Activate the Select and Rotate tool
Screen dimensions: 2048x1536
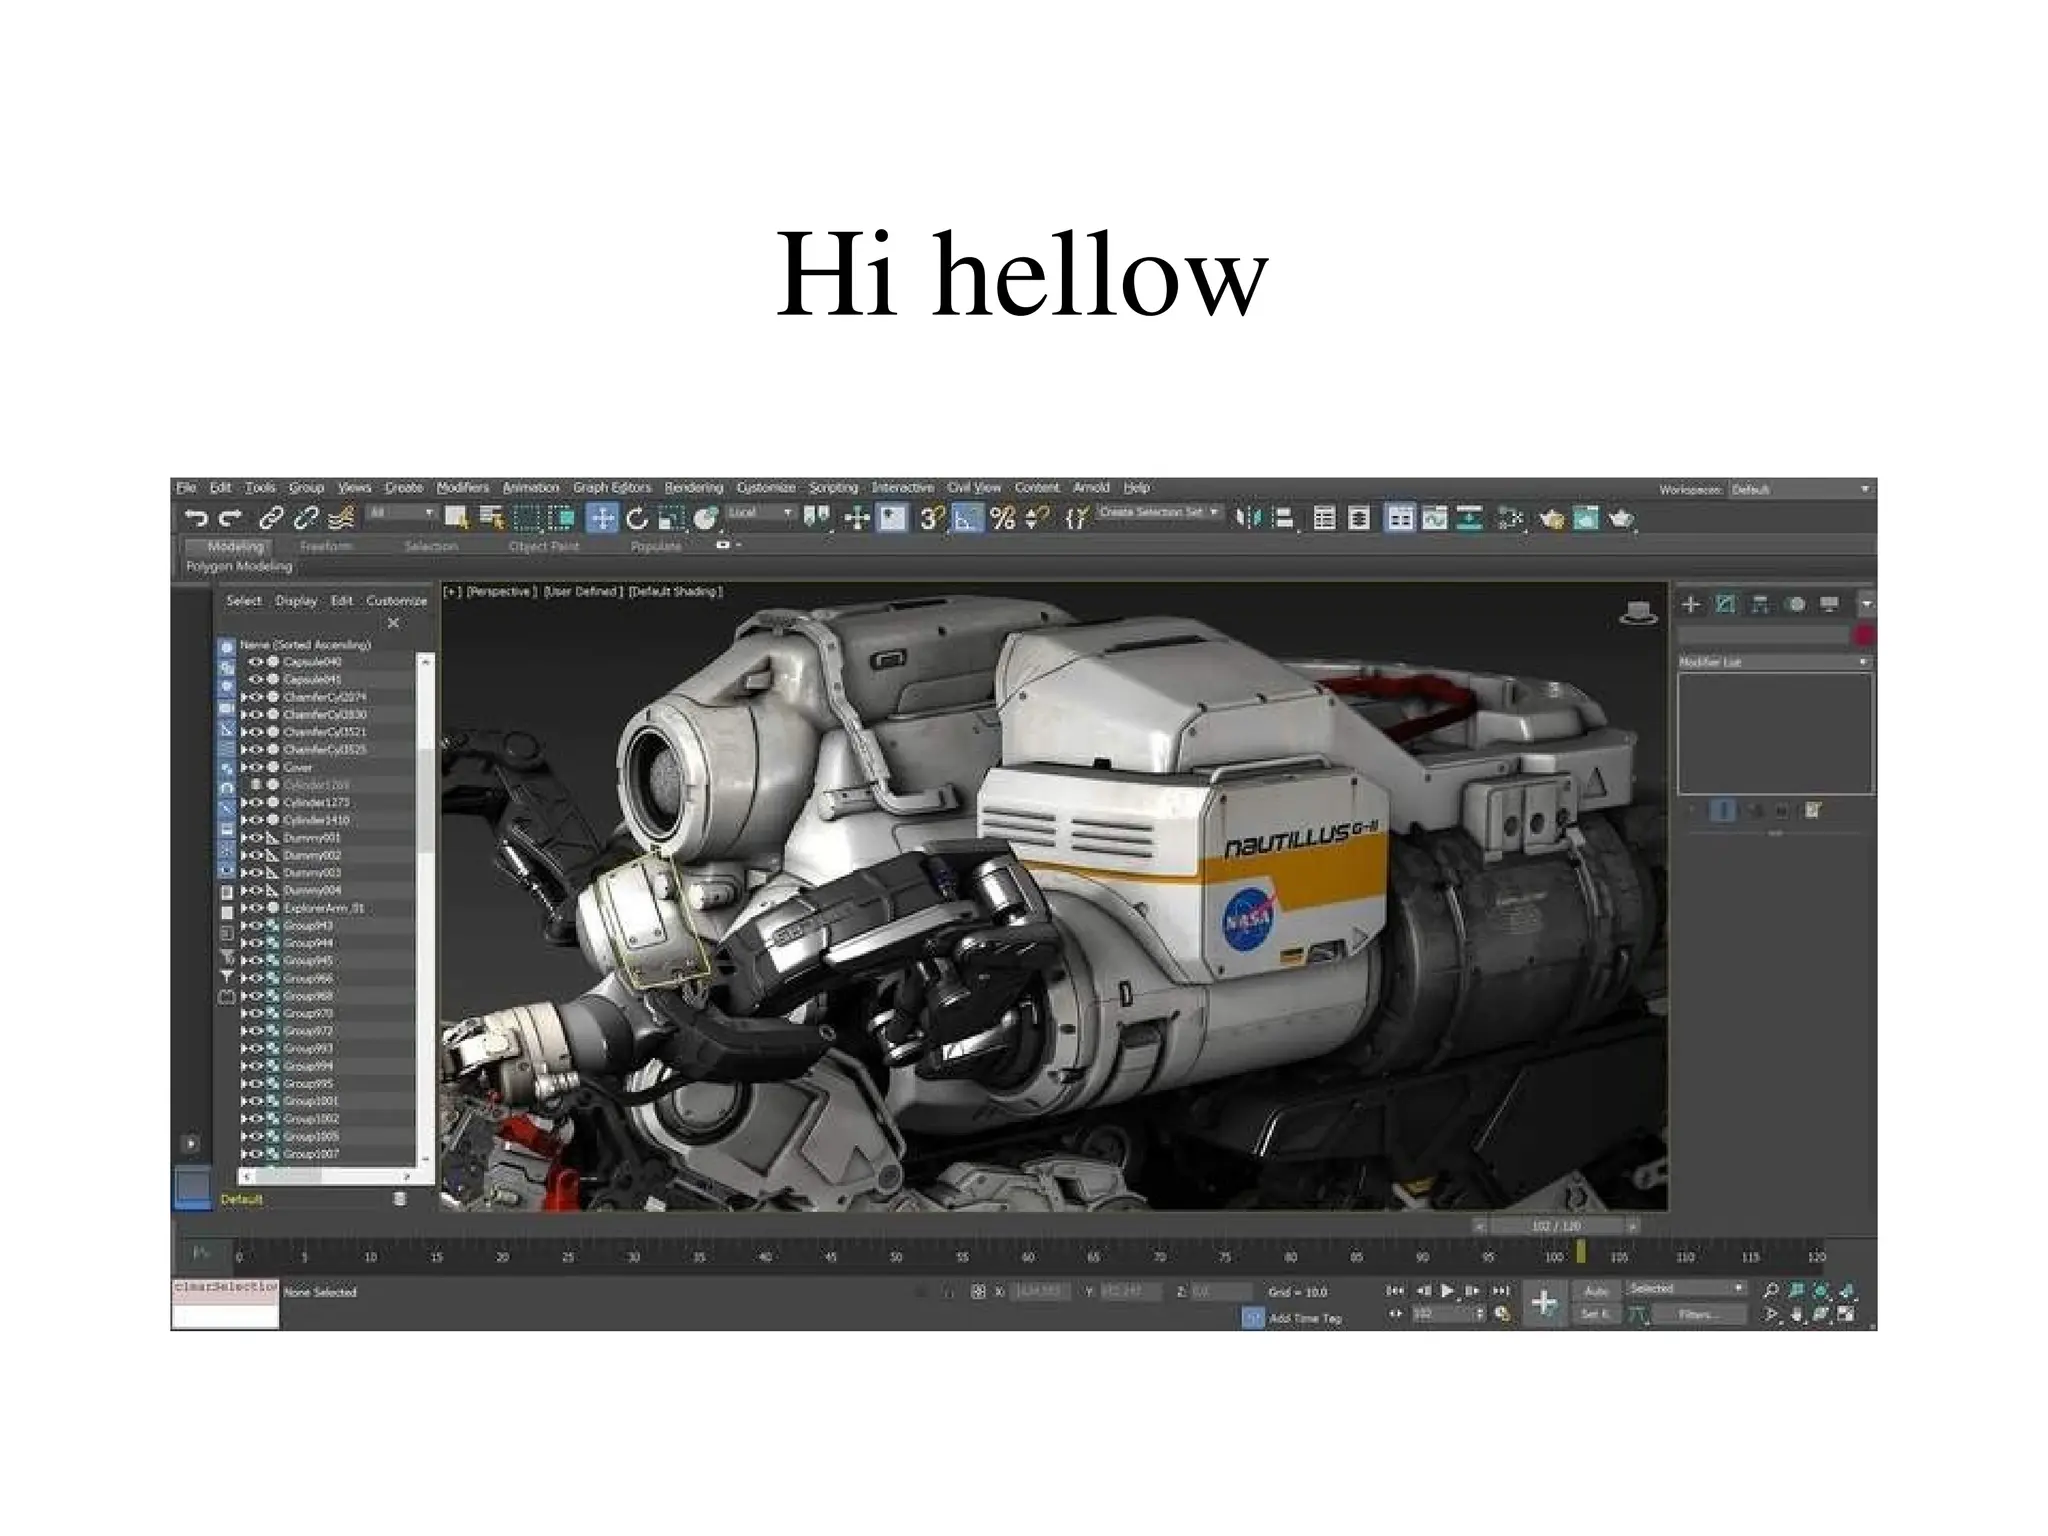coord(637,518)
